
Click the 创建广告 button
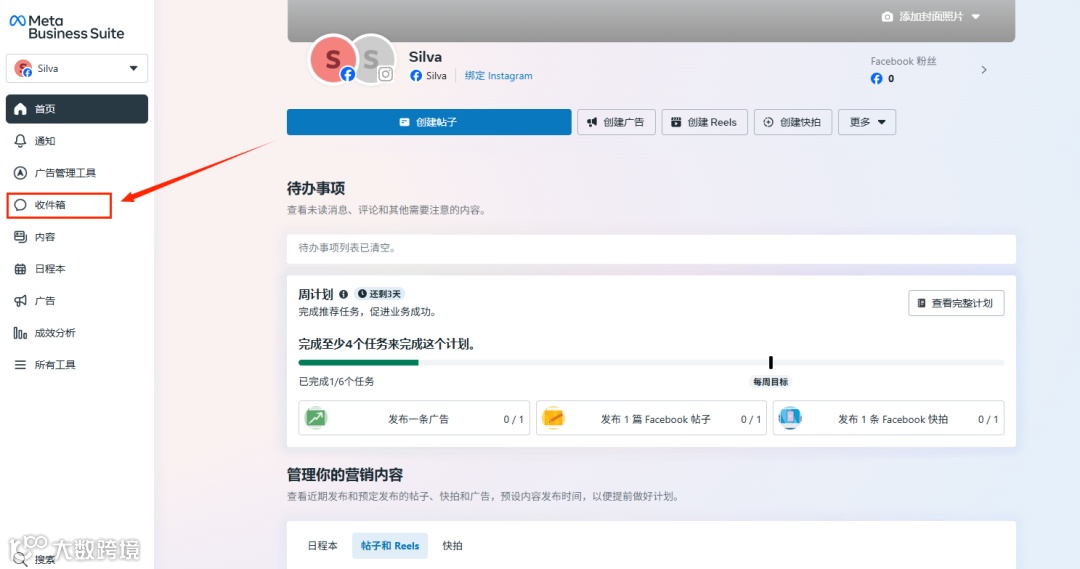pos(616,122)
